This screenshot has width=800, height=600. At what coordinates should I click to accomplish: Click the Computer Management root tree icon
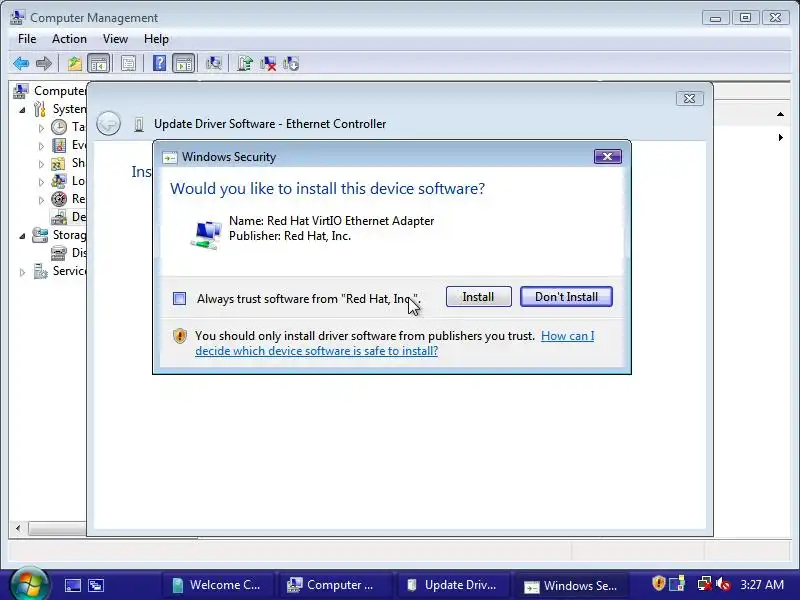tap(20, 91)
